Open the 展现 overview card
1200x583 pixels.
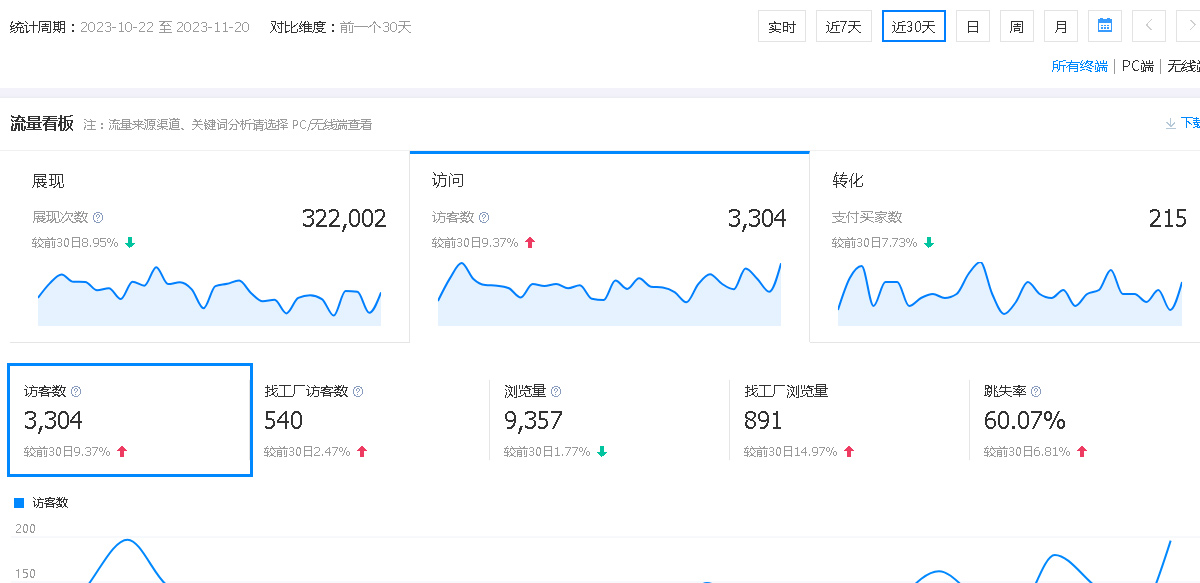click(208, 246)
